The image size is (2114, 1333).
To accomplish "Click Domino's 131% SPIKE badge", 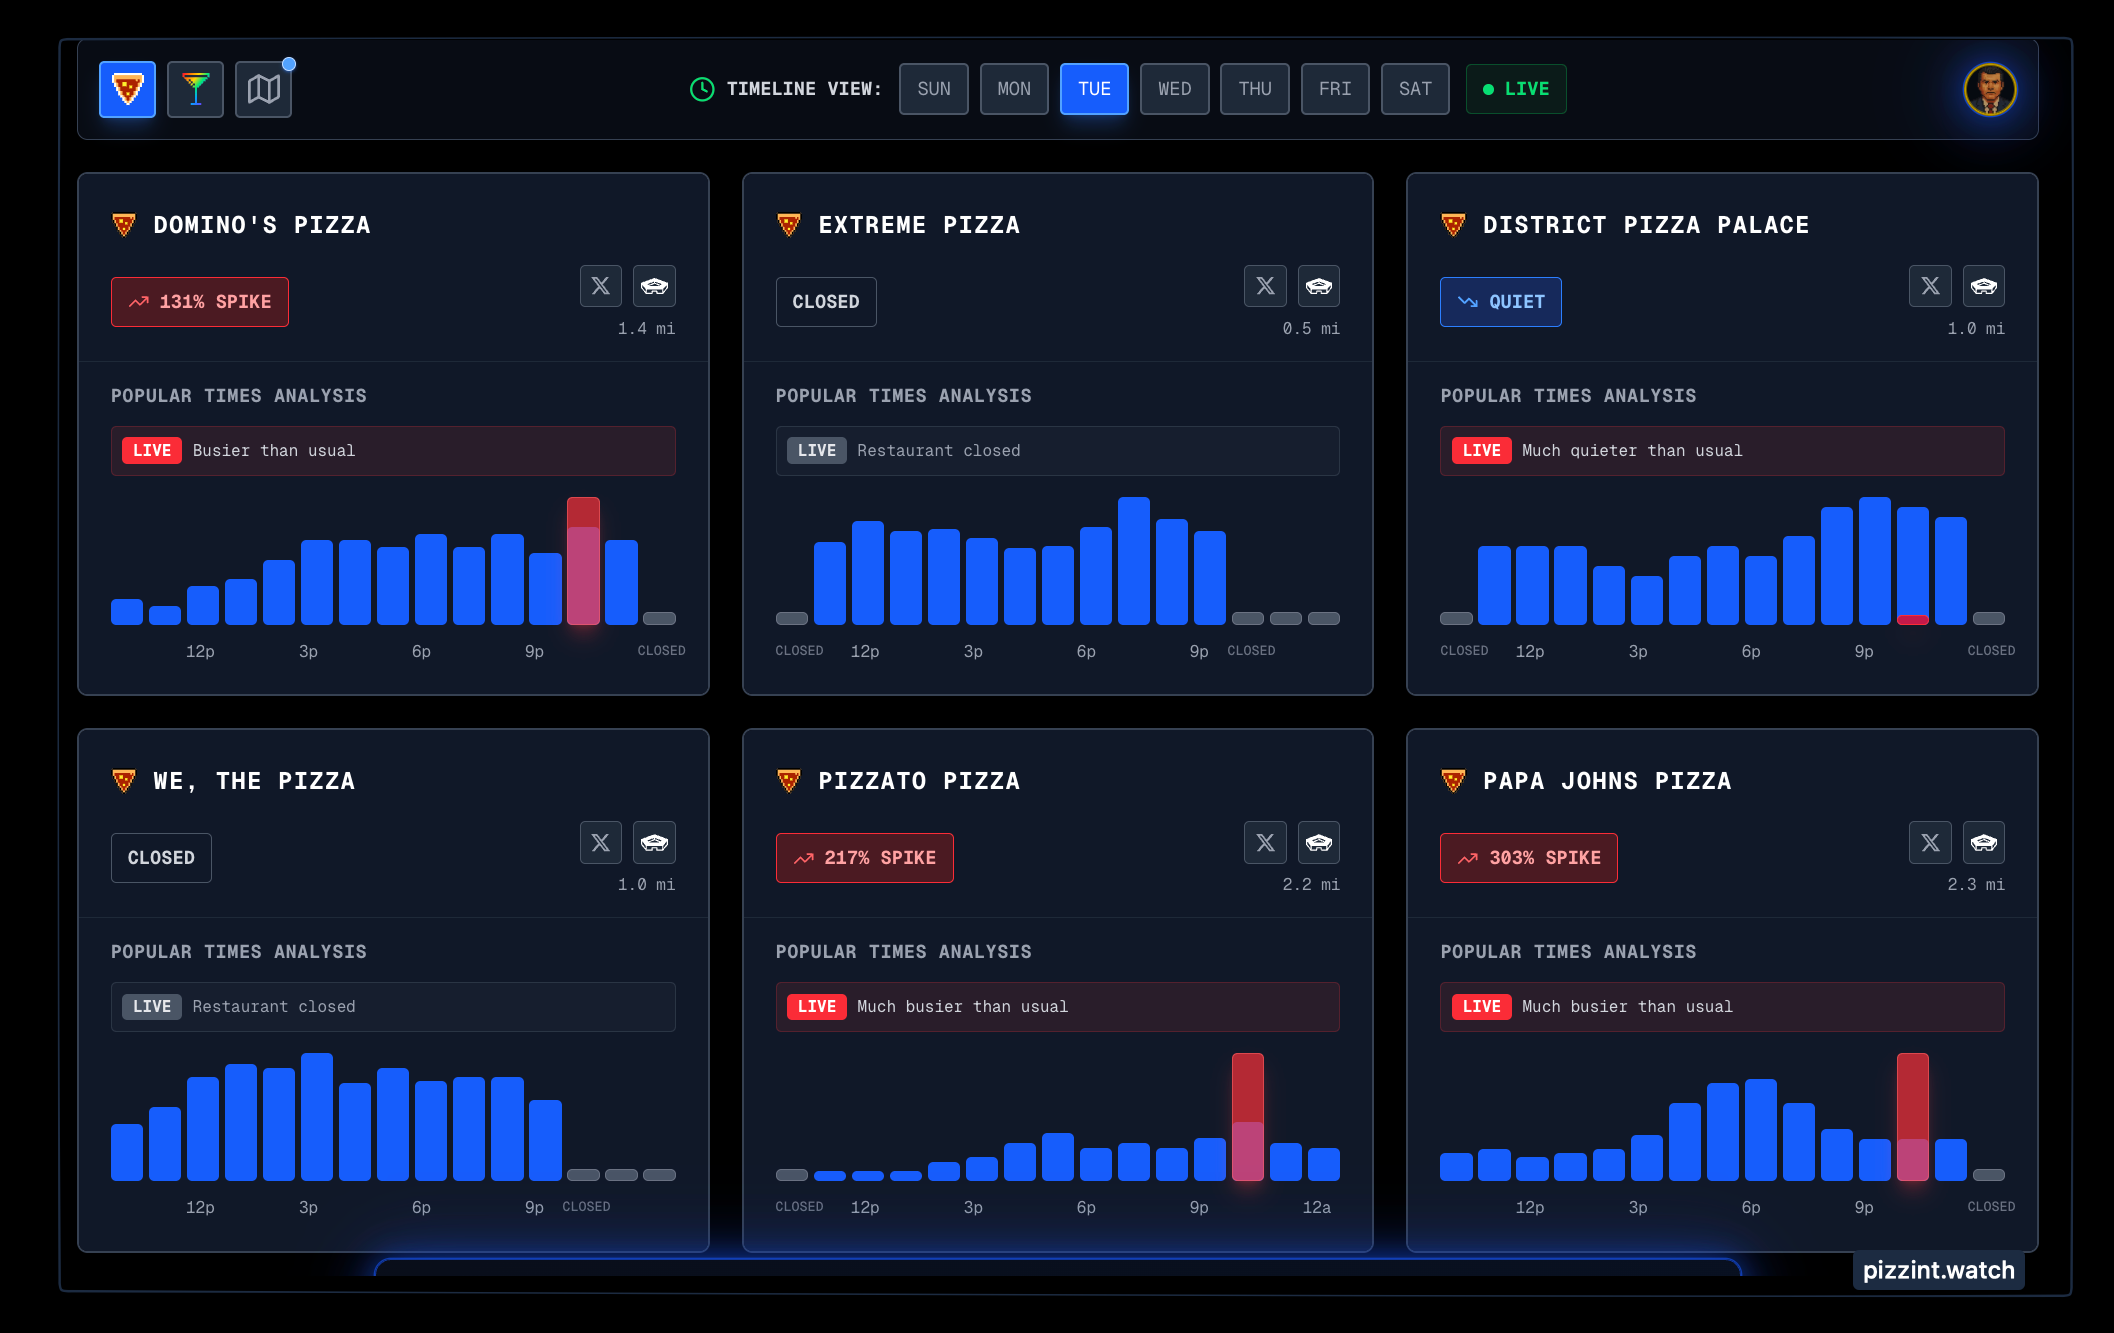I will tap(200, 302).
